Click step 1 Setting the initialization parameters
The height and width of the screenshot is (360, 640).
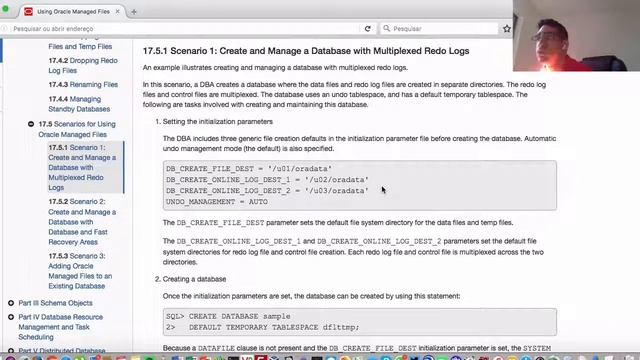tap(218, 122)
